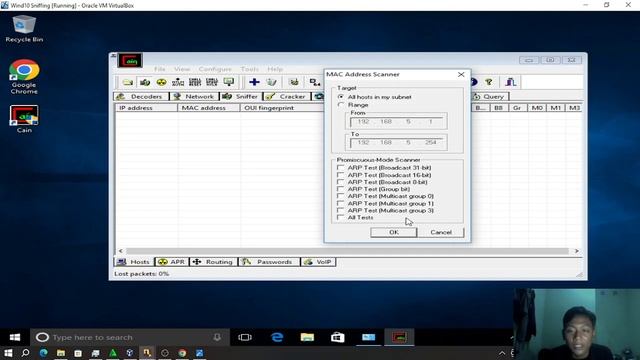
Task: Close the MAC Address Scanner dialog
Action: (x=461, y=74)
